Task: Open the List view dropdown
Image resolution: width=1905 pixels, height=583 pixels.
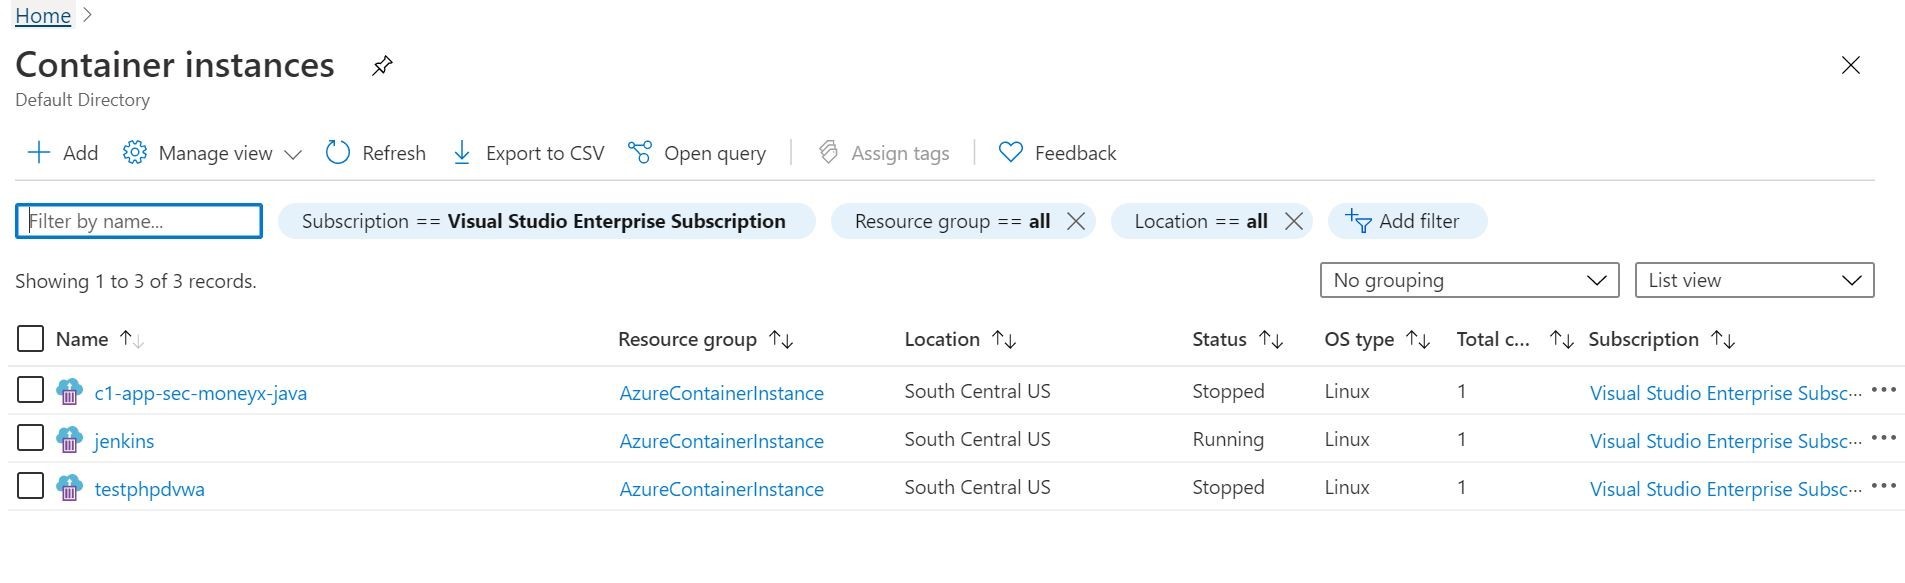Action: tap(1753, 280)
